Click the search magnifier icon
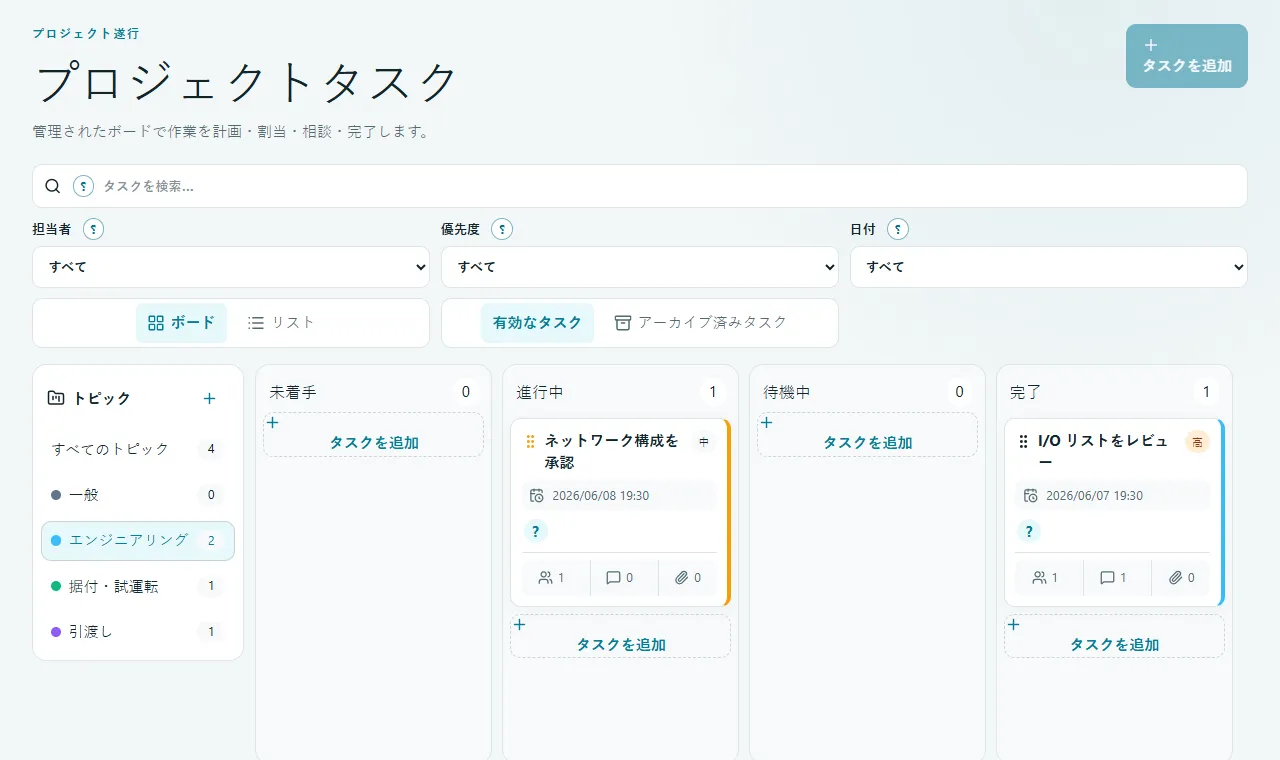 pos(54,186)
